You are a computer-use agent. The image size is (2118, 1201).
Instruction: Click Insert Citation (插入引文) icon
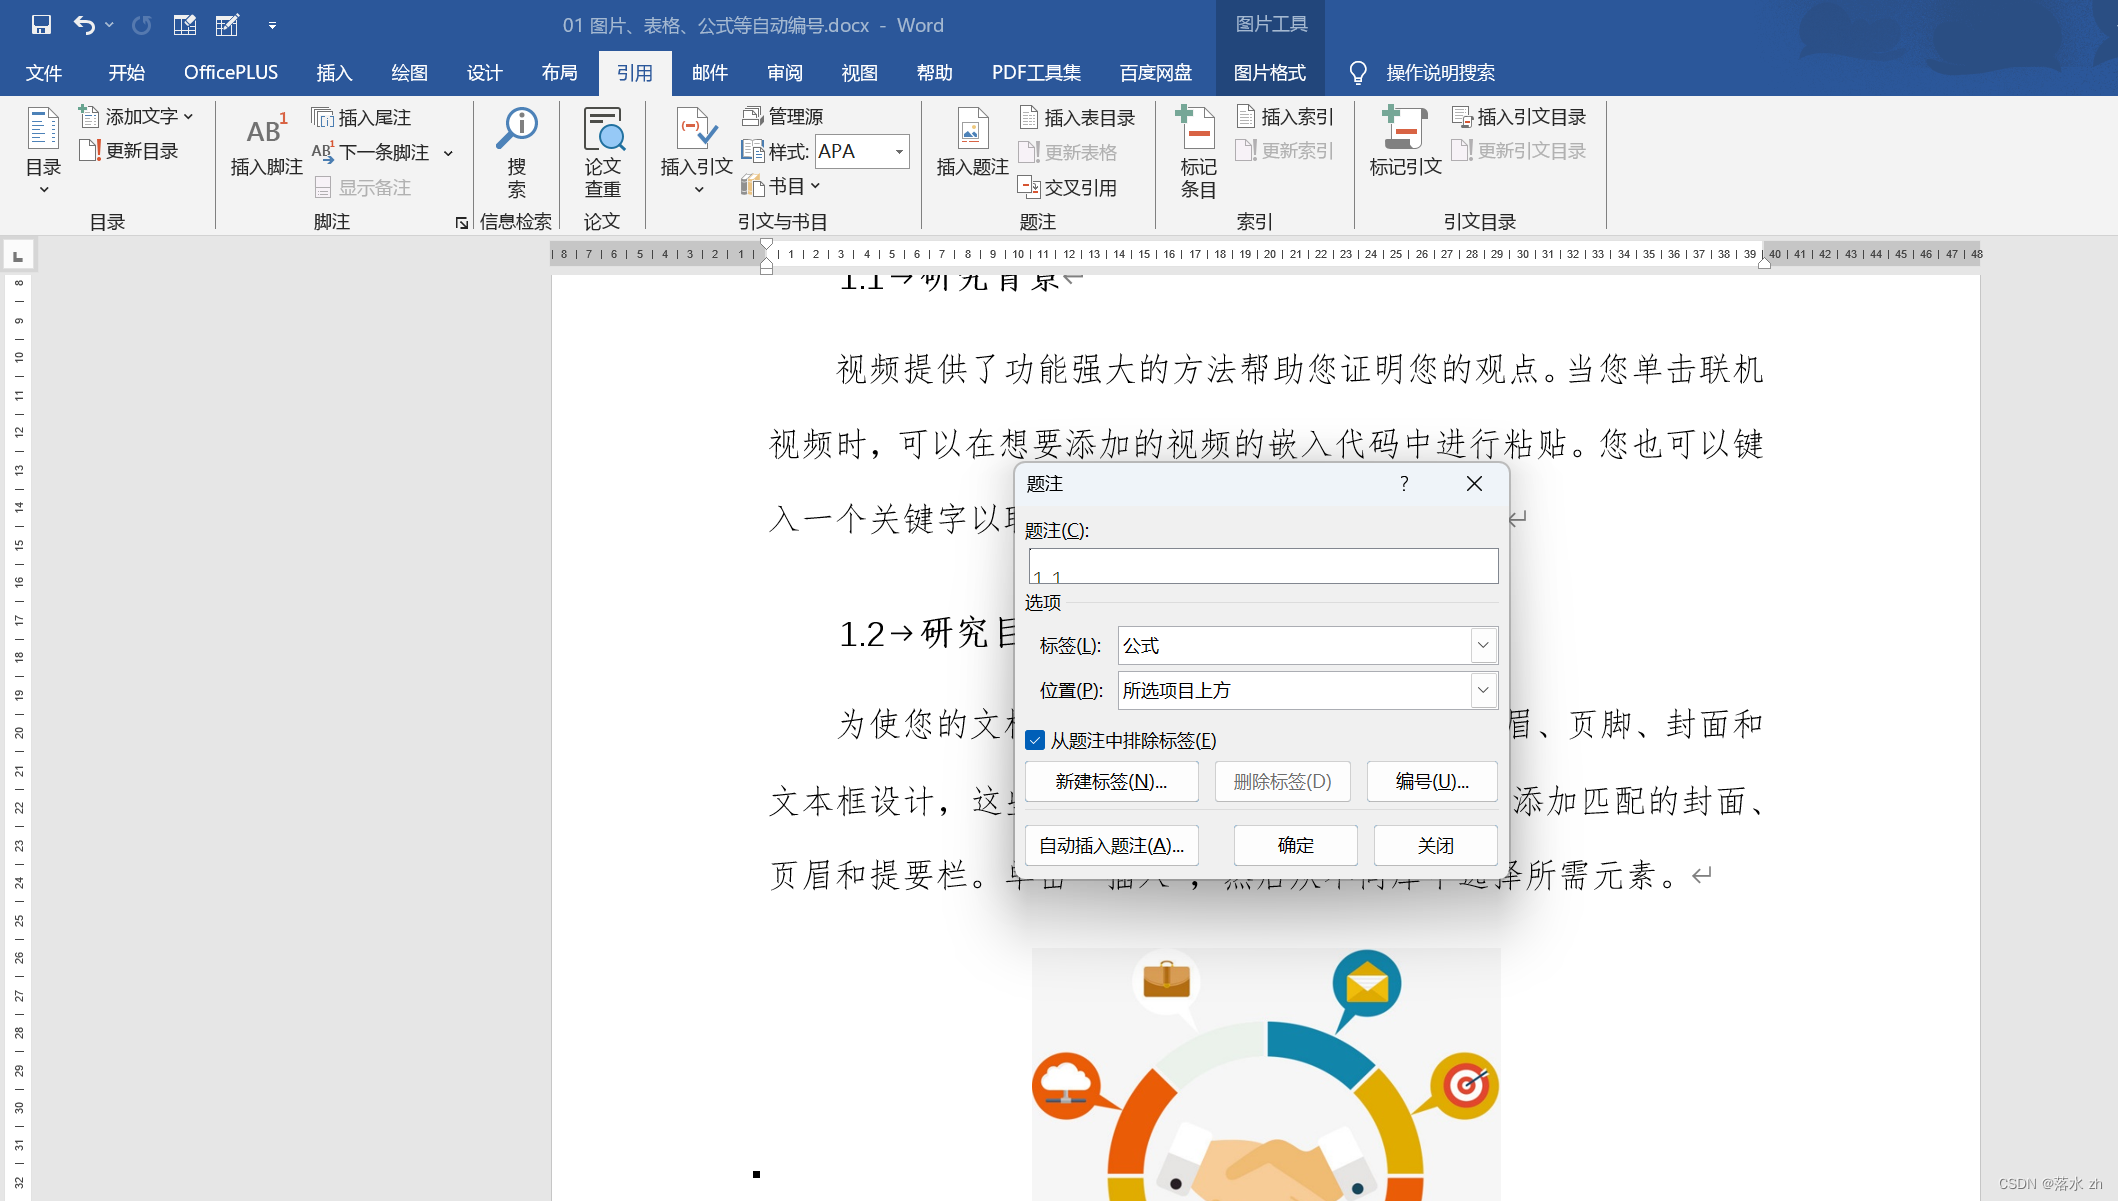(x=697, y=130)
